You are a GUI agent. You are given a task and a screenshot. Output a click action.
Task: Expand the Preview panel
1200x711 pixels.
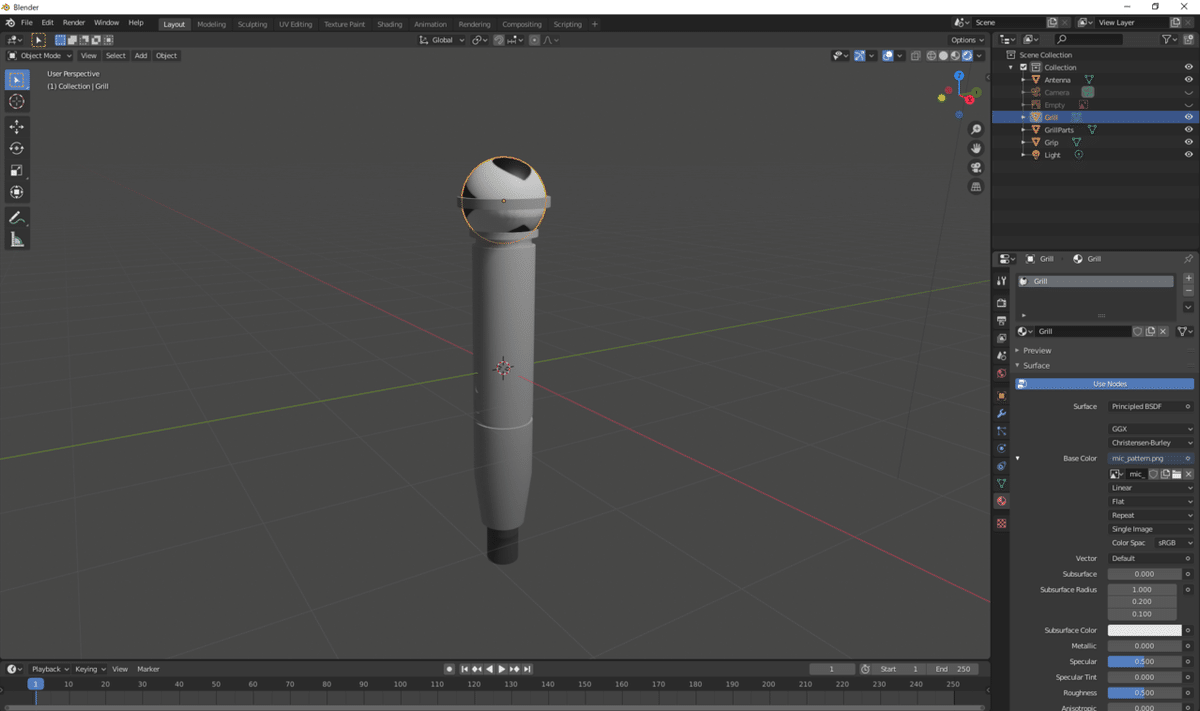1037,351
